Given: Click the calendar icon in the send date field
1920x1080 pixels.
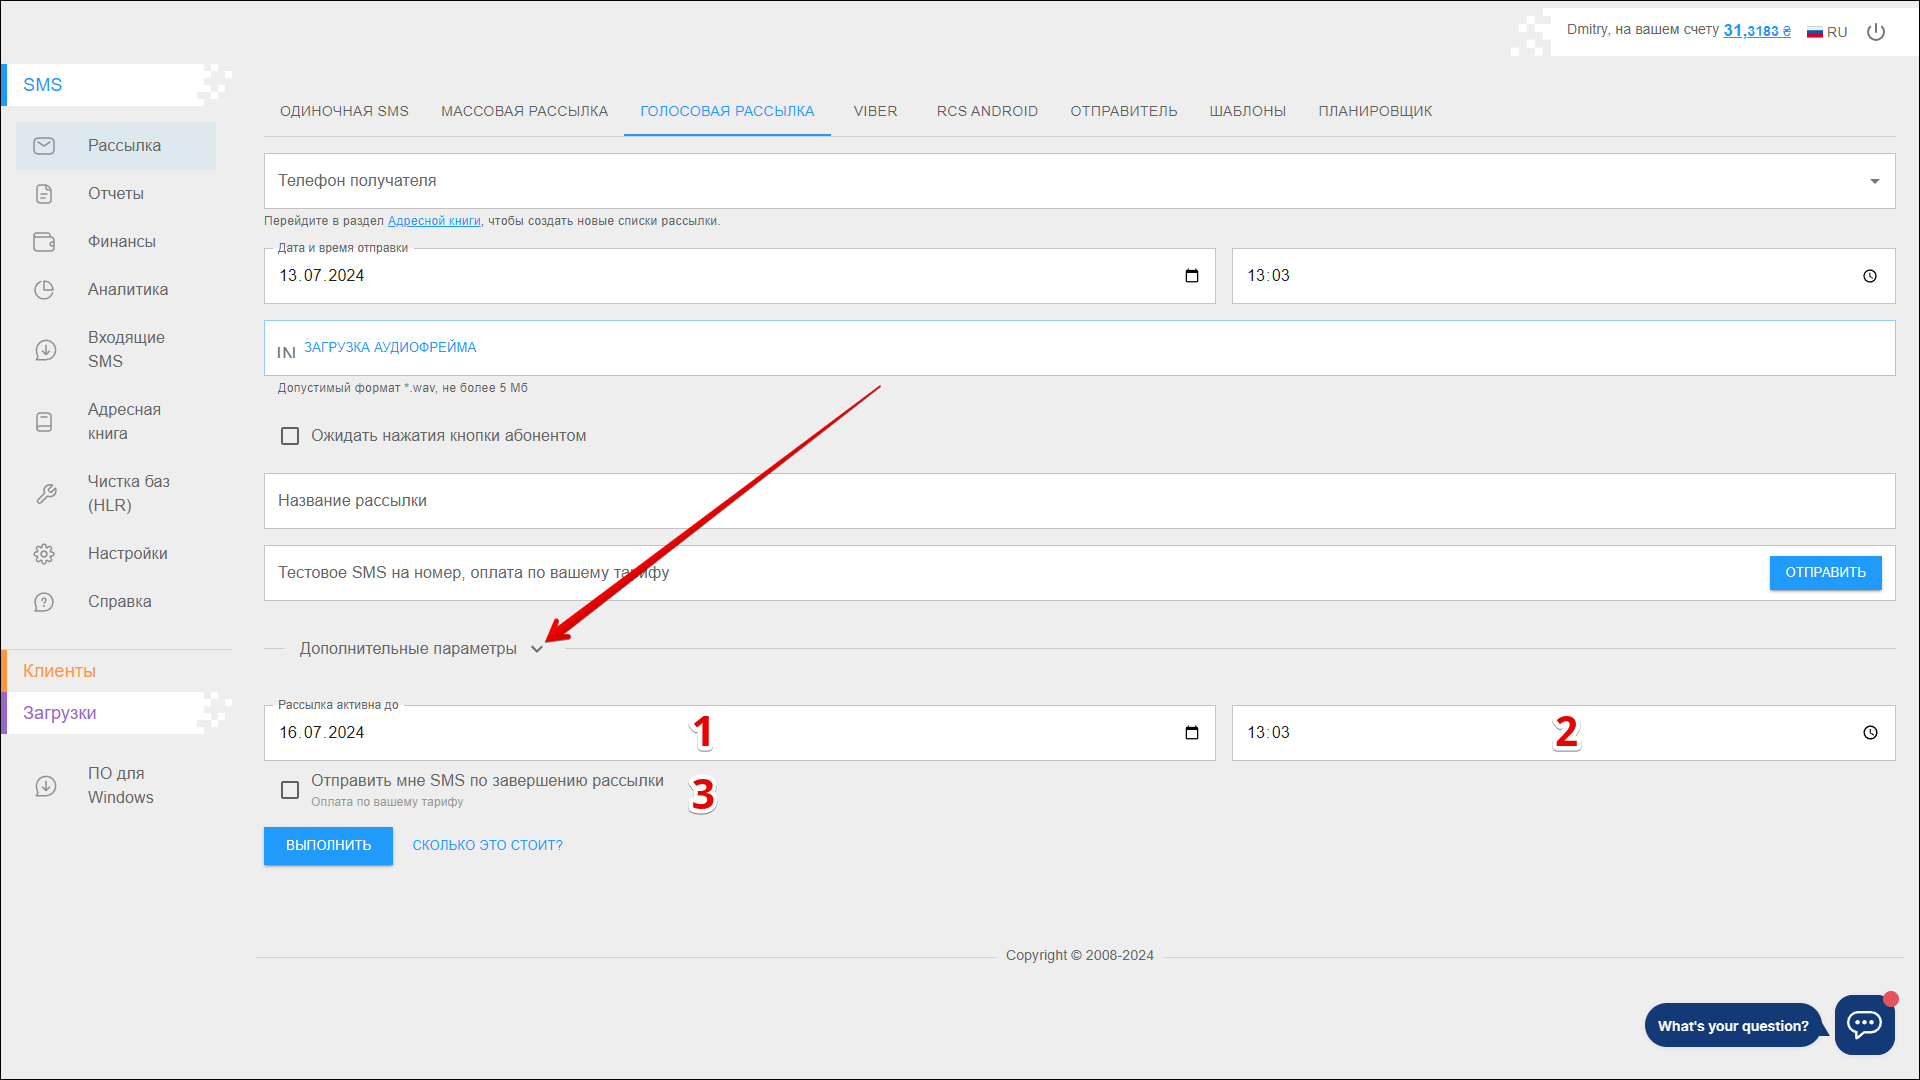Looking at the screenshot, I should pos(1192,276).
